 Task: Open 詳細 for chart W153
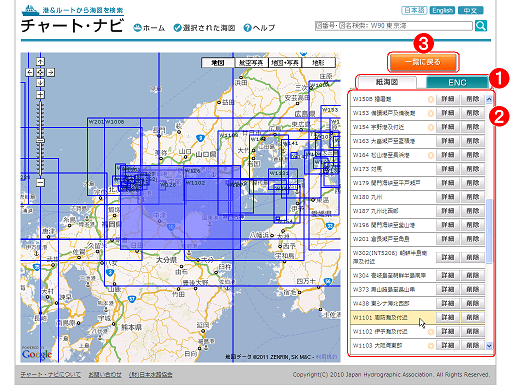click(x=448, y=113)
